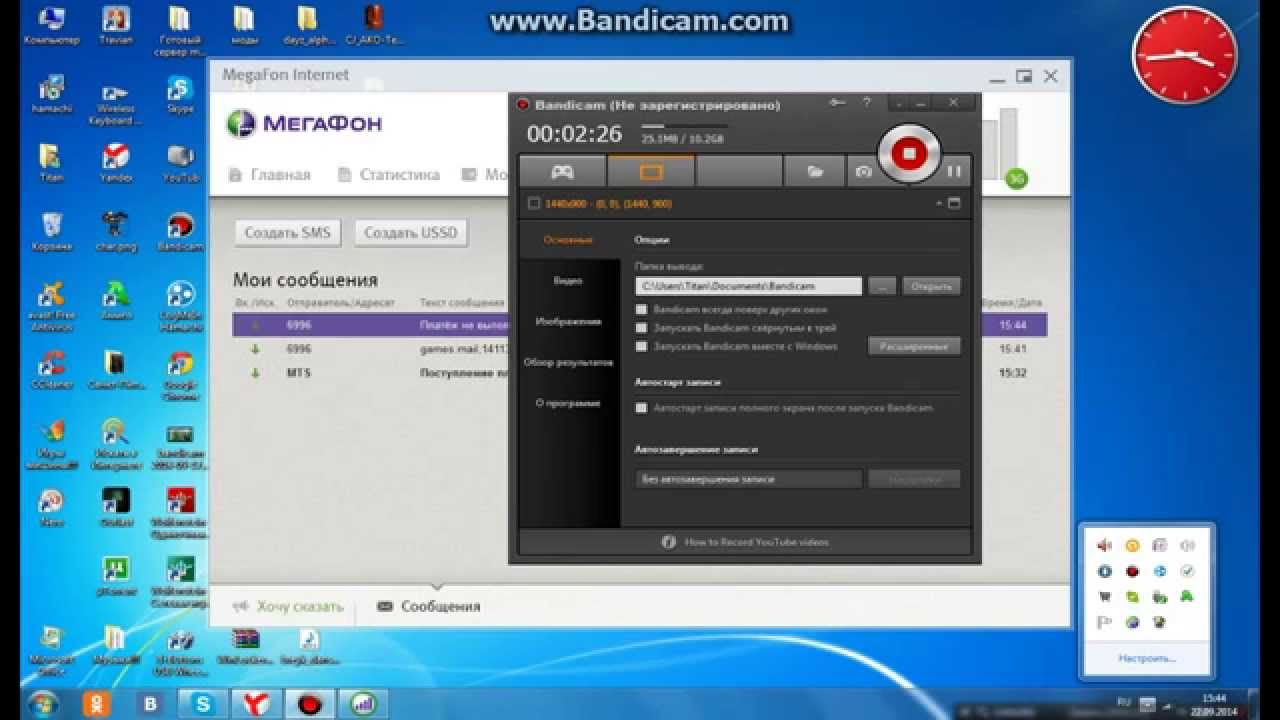Click Windows Start button
1280x720 pixels.
click(x=42, y=704)
